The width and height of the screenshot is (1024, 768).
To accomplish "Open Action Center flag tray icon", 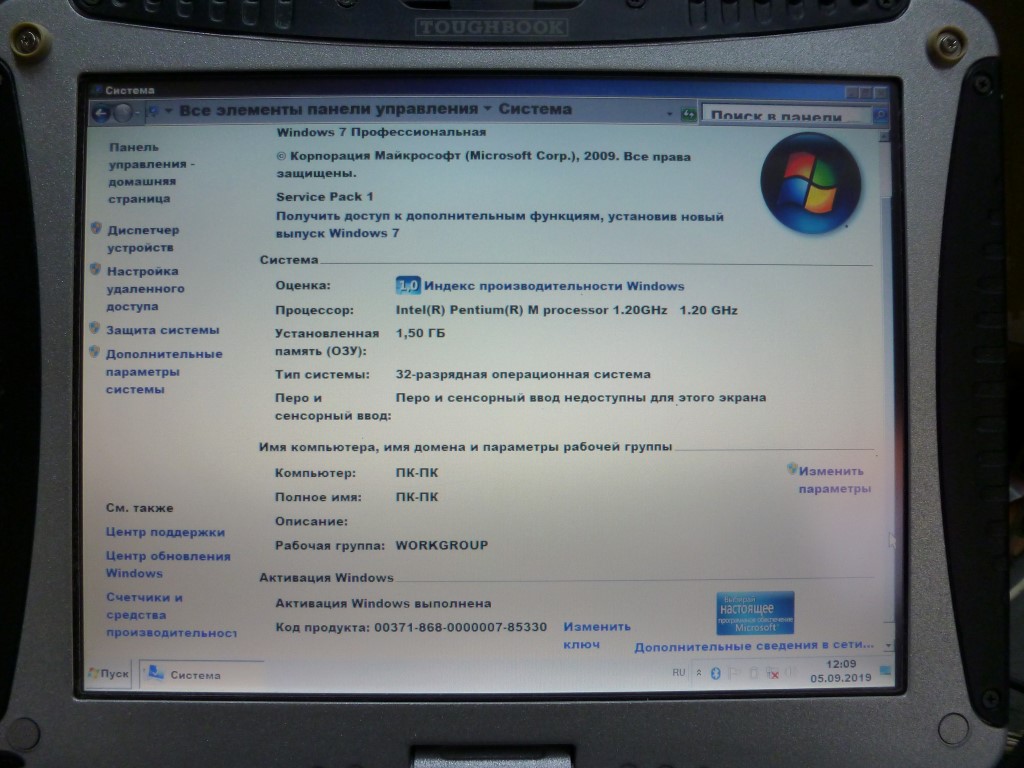I will [x=733, y=673].
